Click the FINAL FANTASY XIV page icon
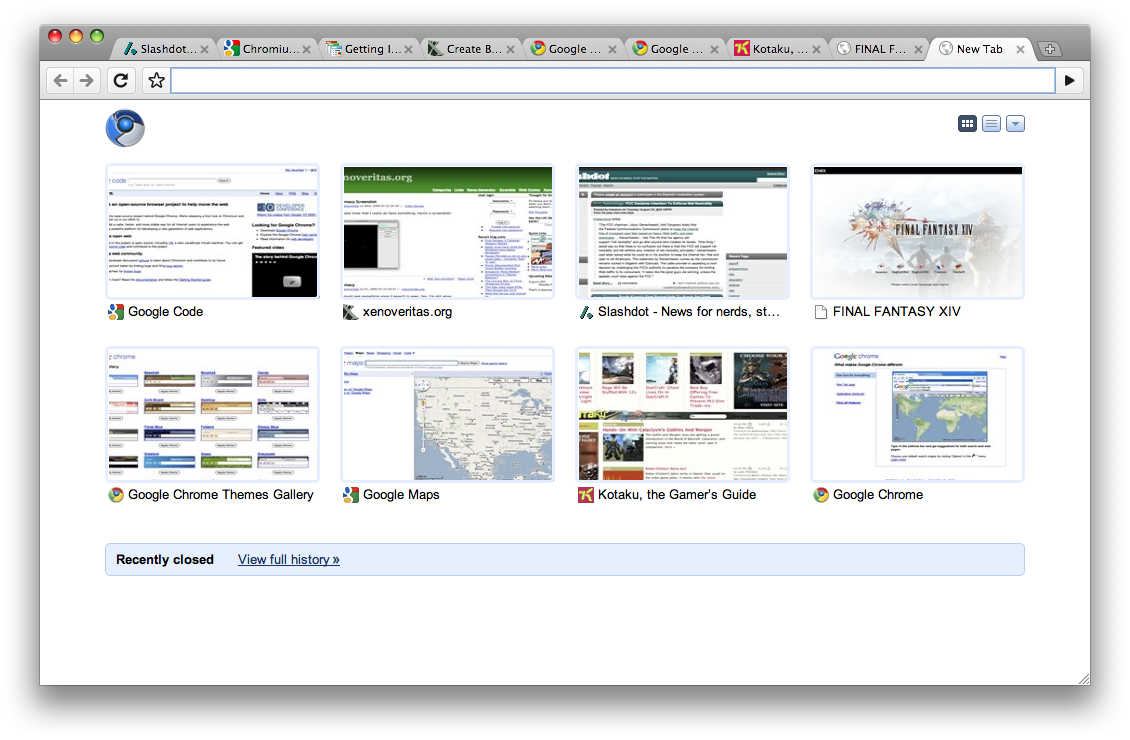1130x740 pixels. click(820, 312)
